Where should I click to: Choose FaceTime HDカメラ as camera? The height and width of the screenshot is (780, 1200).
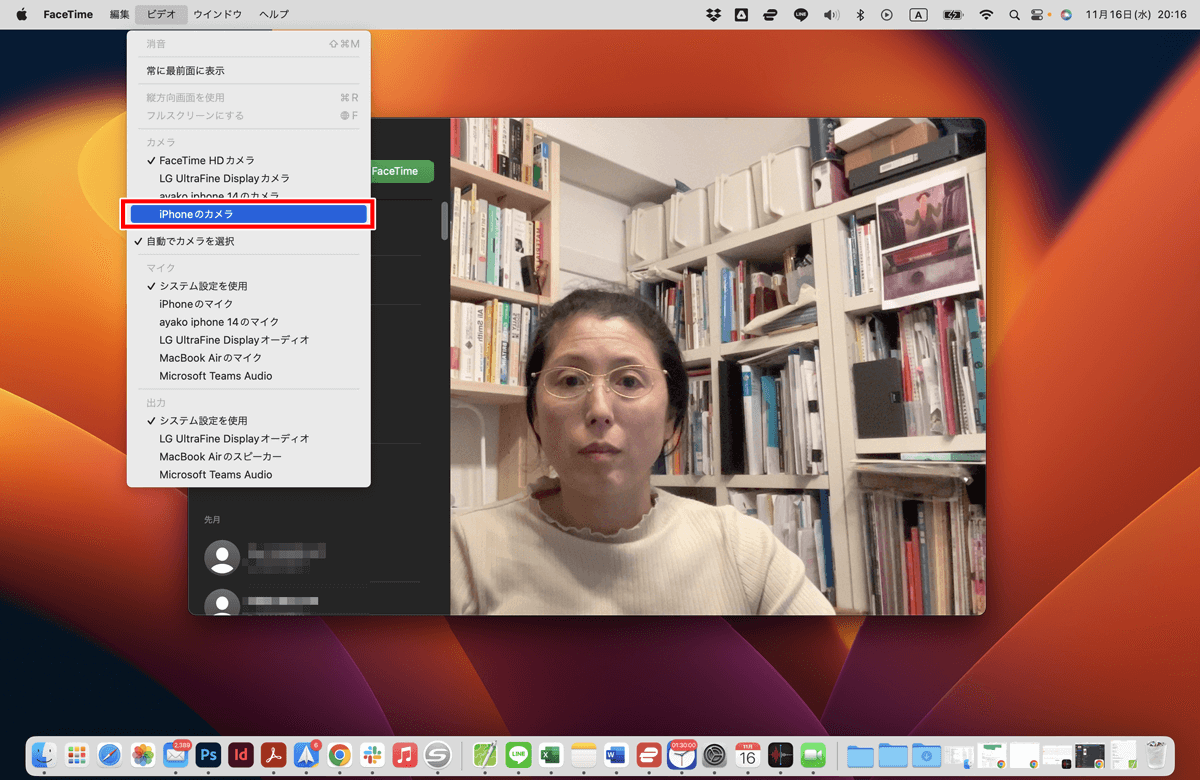(x=248, y=160)
